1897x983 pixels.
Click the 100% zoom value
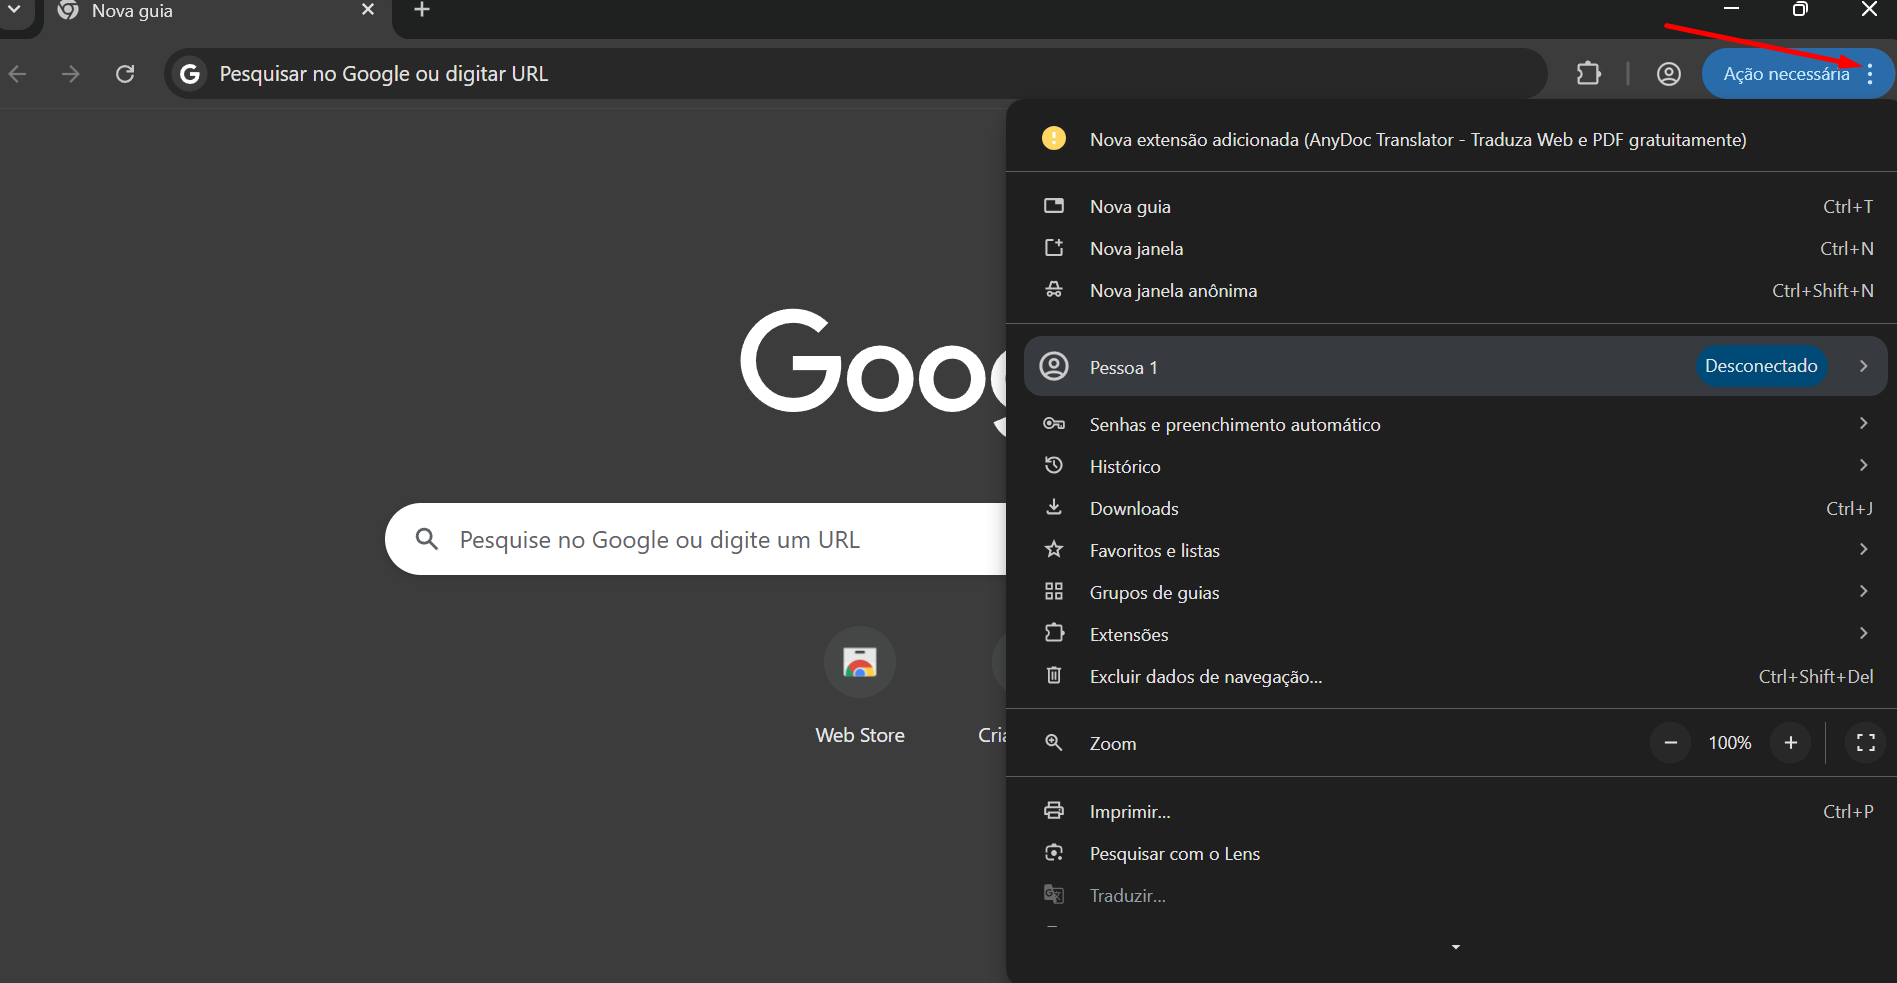pos(1729,742)
